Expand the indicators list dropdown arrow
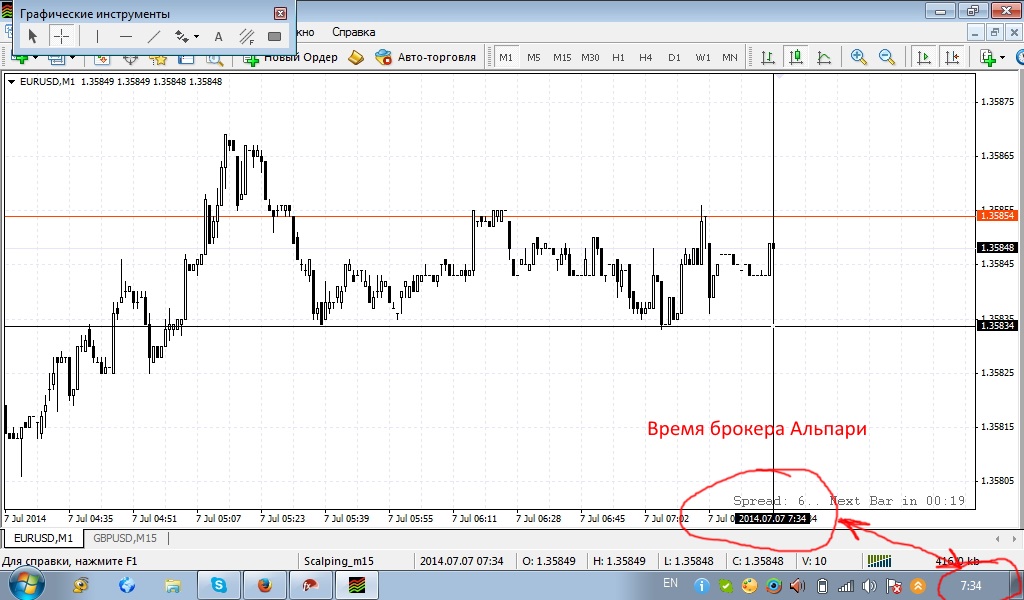 (1002, 58)
